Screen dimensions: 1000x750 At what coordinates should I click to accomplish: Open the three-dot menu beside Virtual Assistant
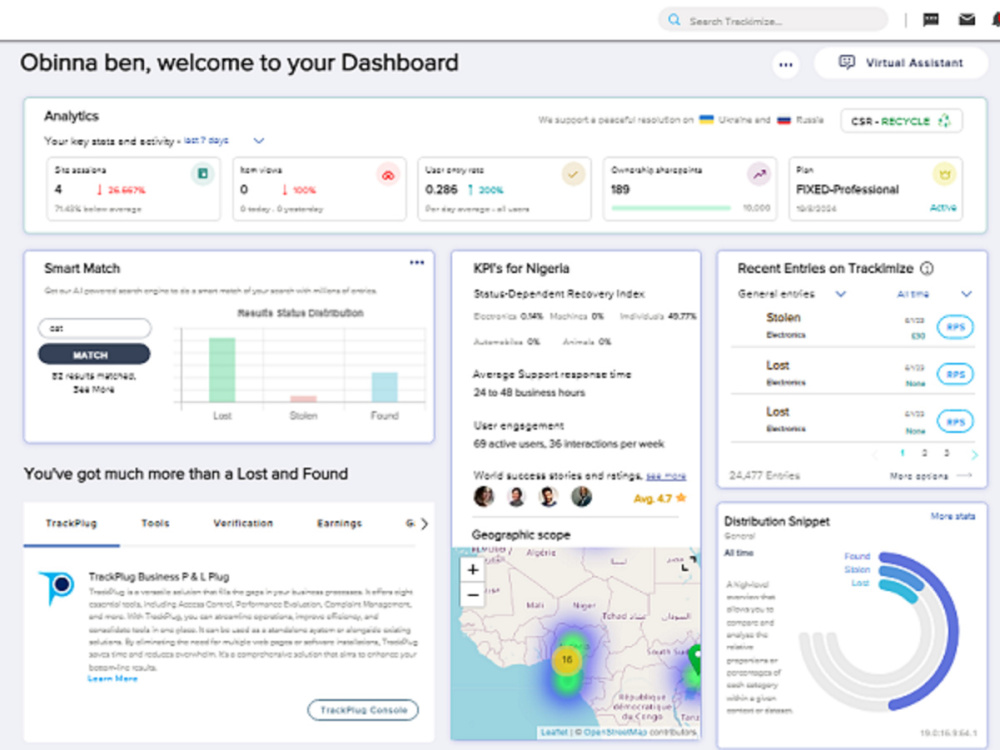click(786, 64)
